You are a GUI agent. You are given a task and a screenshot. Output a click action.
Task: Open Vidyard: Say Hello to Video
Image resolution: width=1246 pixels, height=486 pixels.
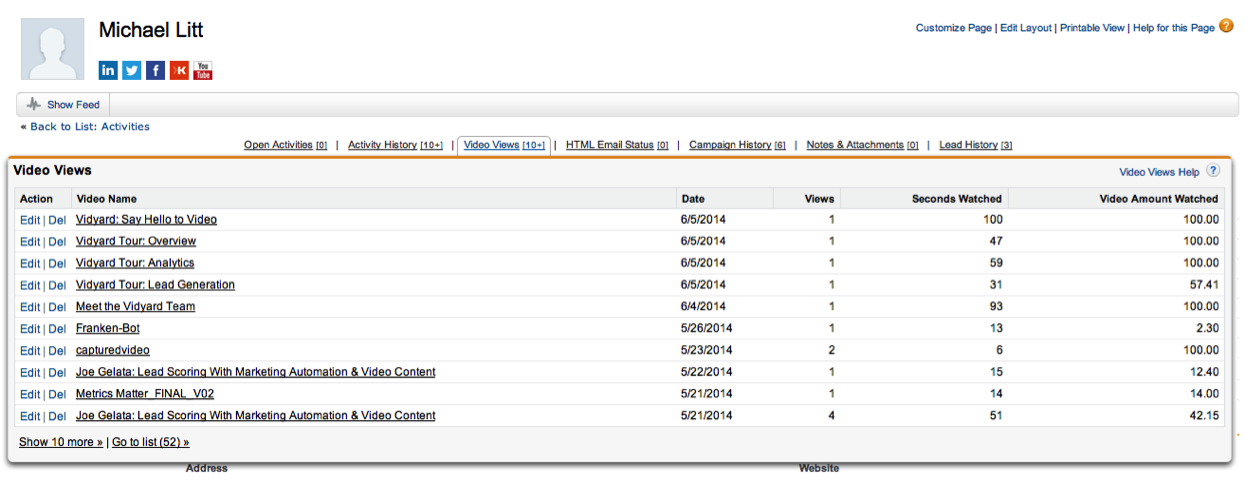click(146, 220)
